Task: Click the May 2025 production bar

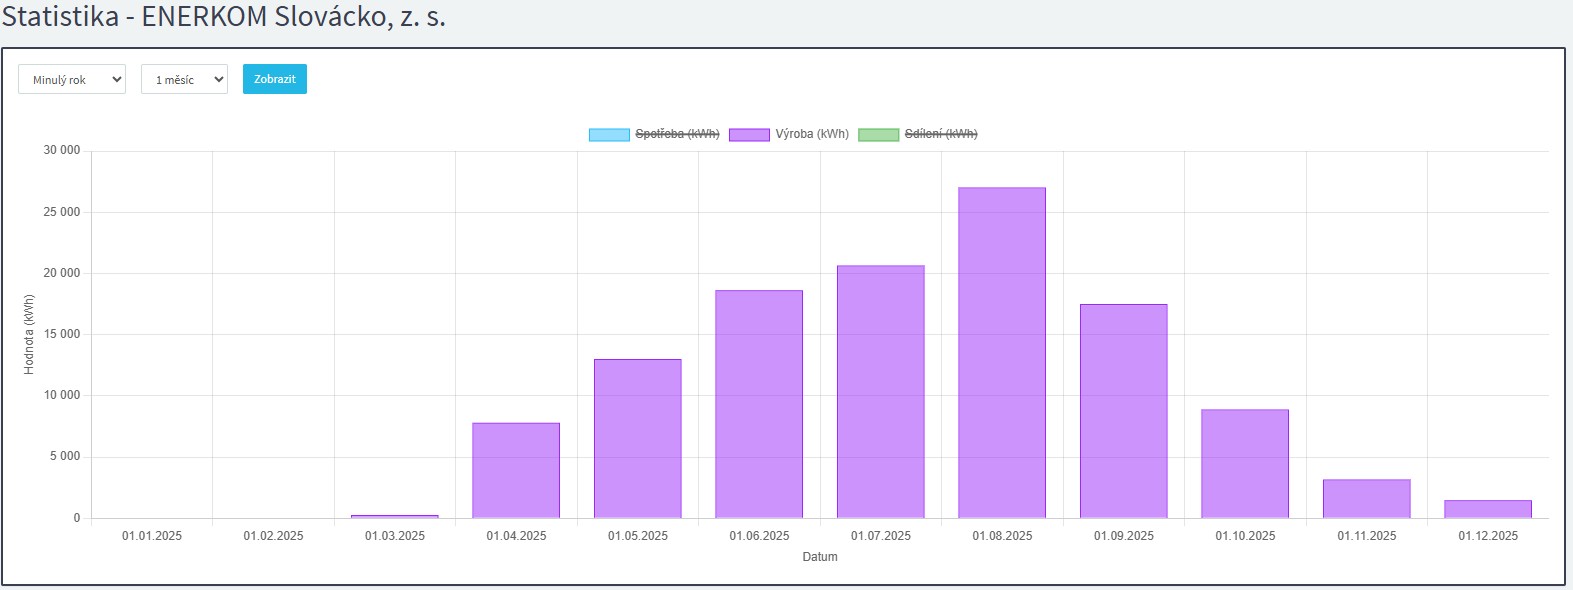Action: tap(637, 438)
